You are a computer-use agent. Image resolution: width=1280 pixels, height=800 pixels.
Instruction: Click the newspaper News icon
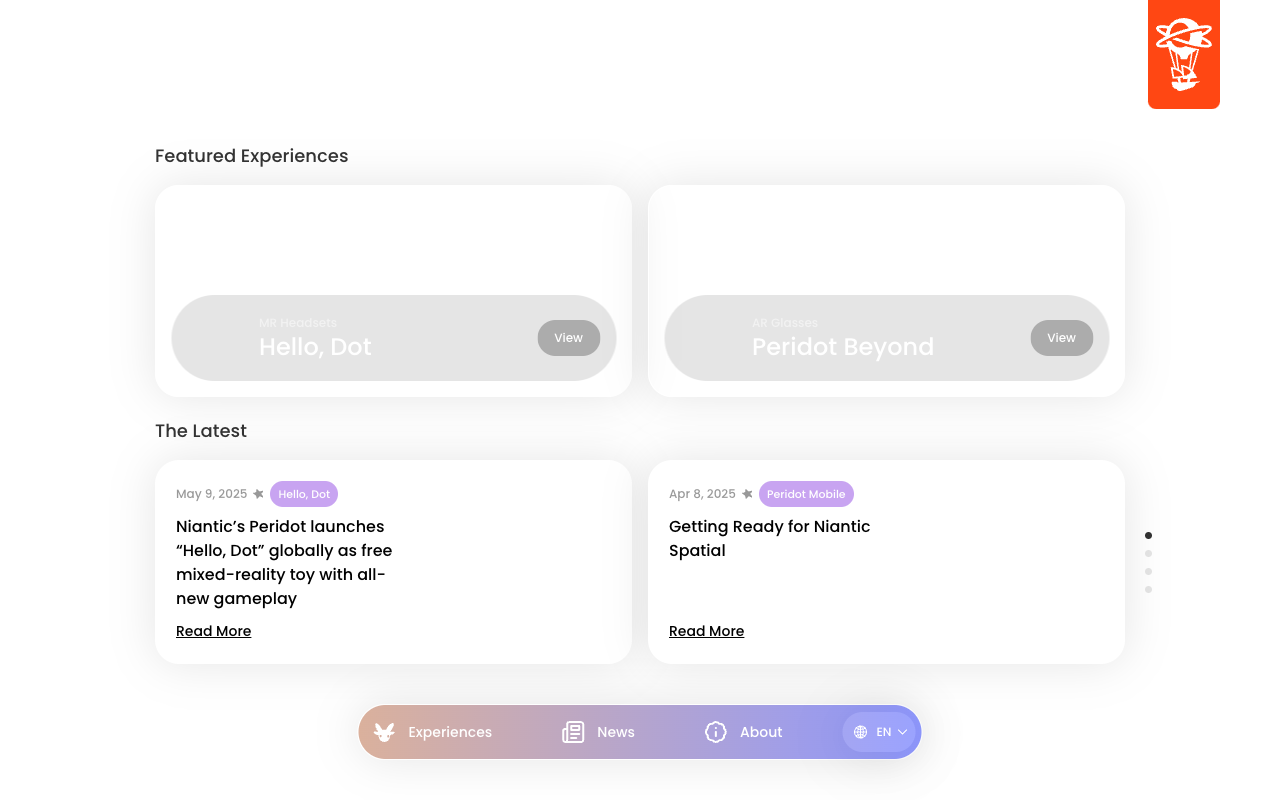pos(573,732)
